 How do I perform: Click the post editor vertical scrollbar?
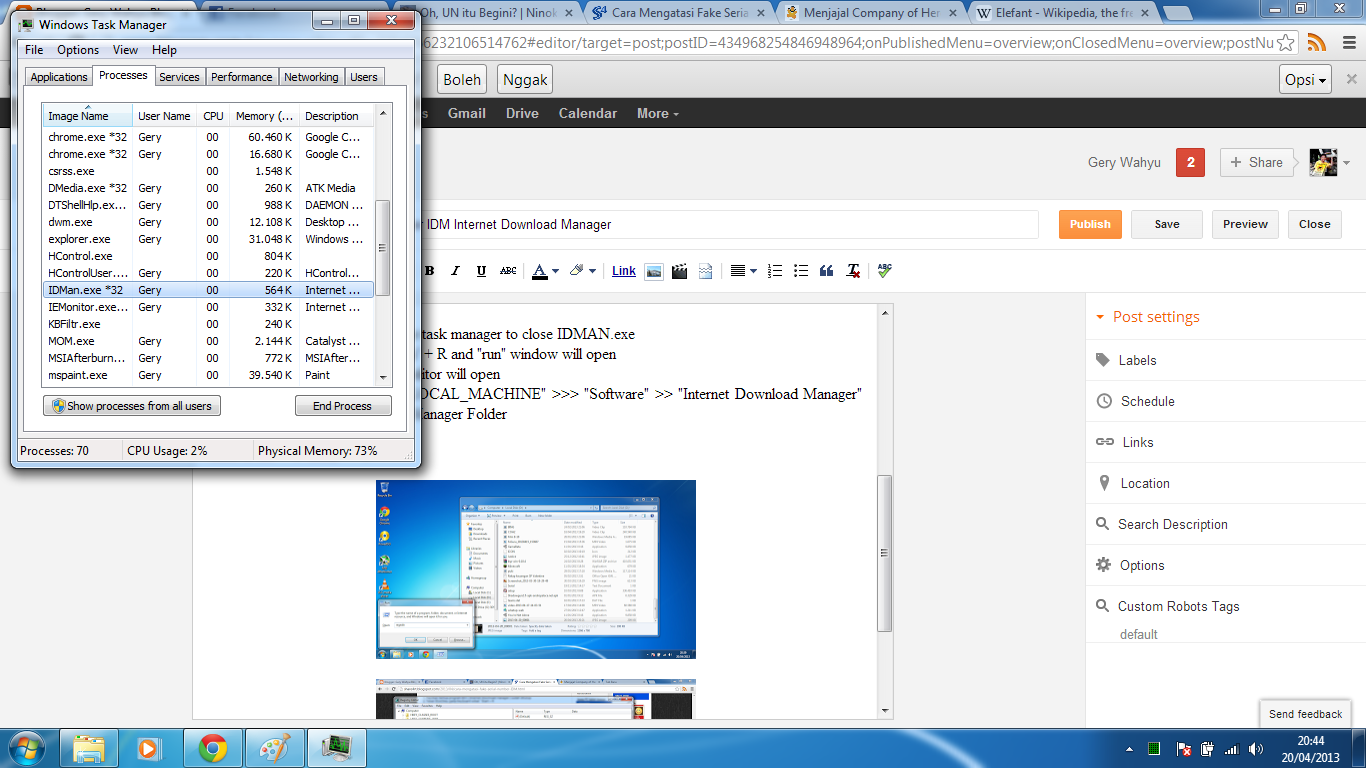coord(884,553)
